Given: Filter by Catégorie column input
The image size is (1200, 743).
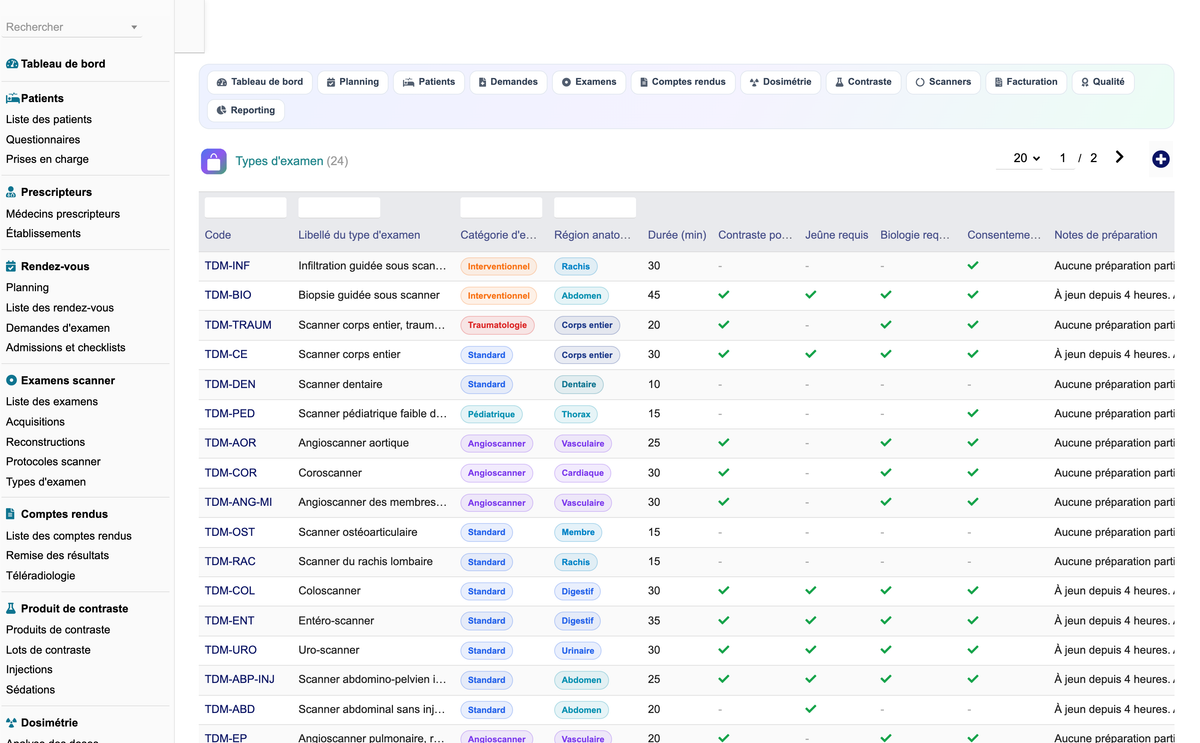Looking at the screenshot, I should click(x=501, y=207).
